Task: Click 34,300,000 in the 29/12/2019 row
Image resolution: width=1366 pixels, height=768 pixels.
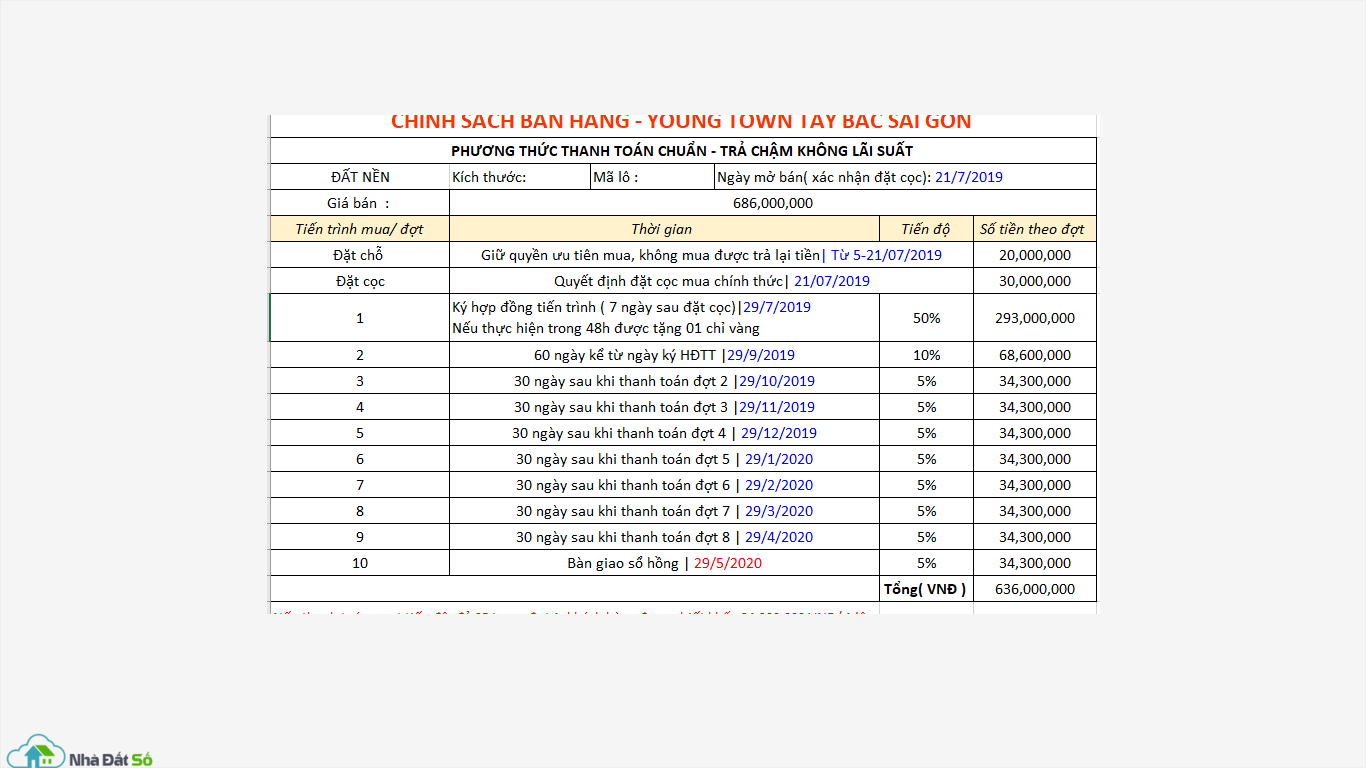Action: (1035, 433)
